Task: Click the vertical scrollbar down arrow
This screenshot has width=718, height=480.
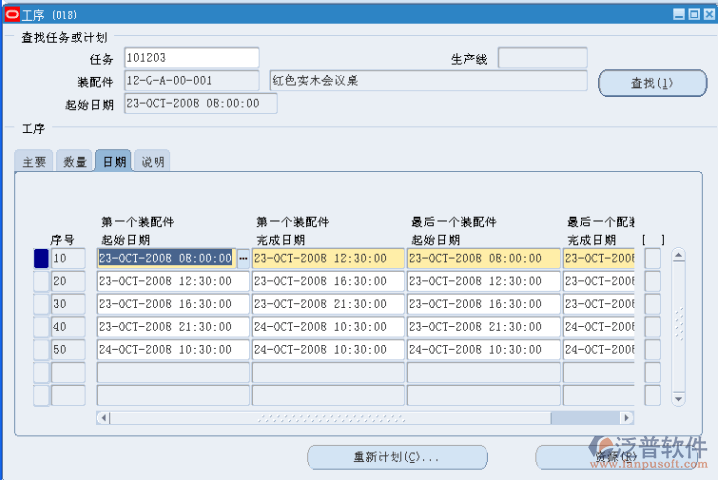Action: pos(678,398)
